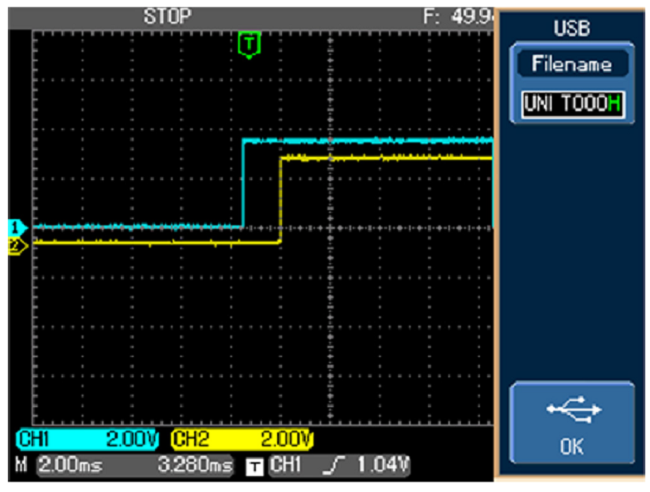Screen dimensions: 650x492
Task: Open the 1.04V trigger level value
Action: [x=381, y=465]
